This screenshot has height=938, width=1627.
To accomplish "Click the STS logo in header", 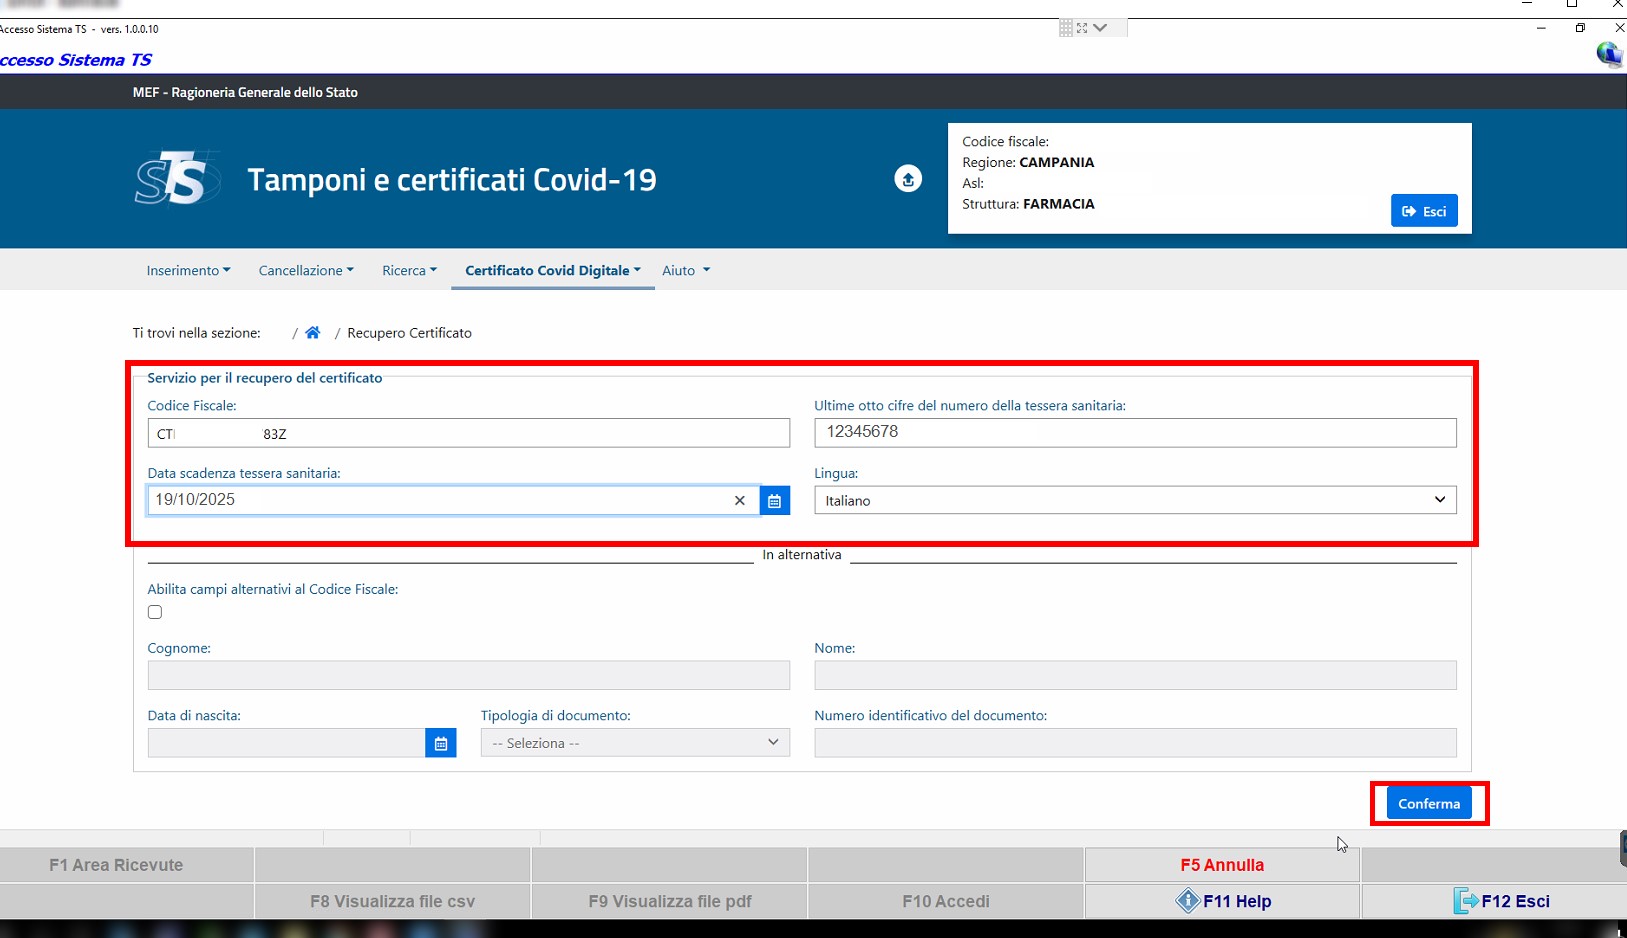I will [177, 179].
